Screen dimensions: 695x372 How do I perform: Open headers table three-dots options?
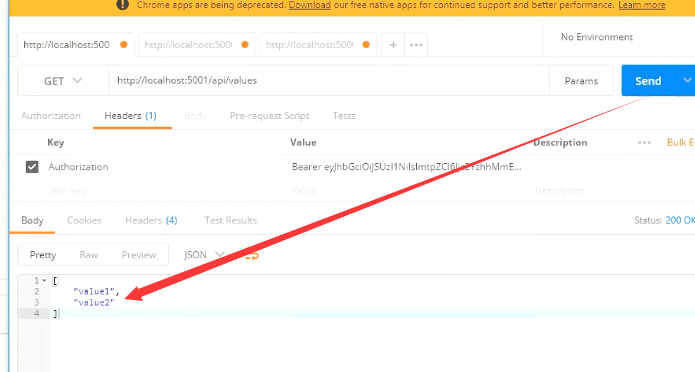[644, 143]
